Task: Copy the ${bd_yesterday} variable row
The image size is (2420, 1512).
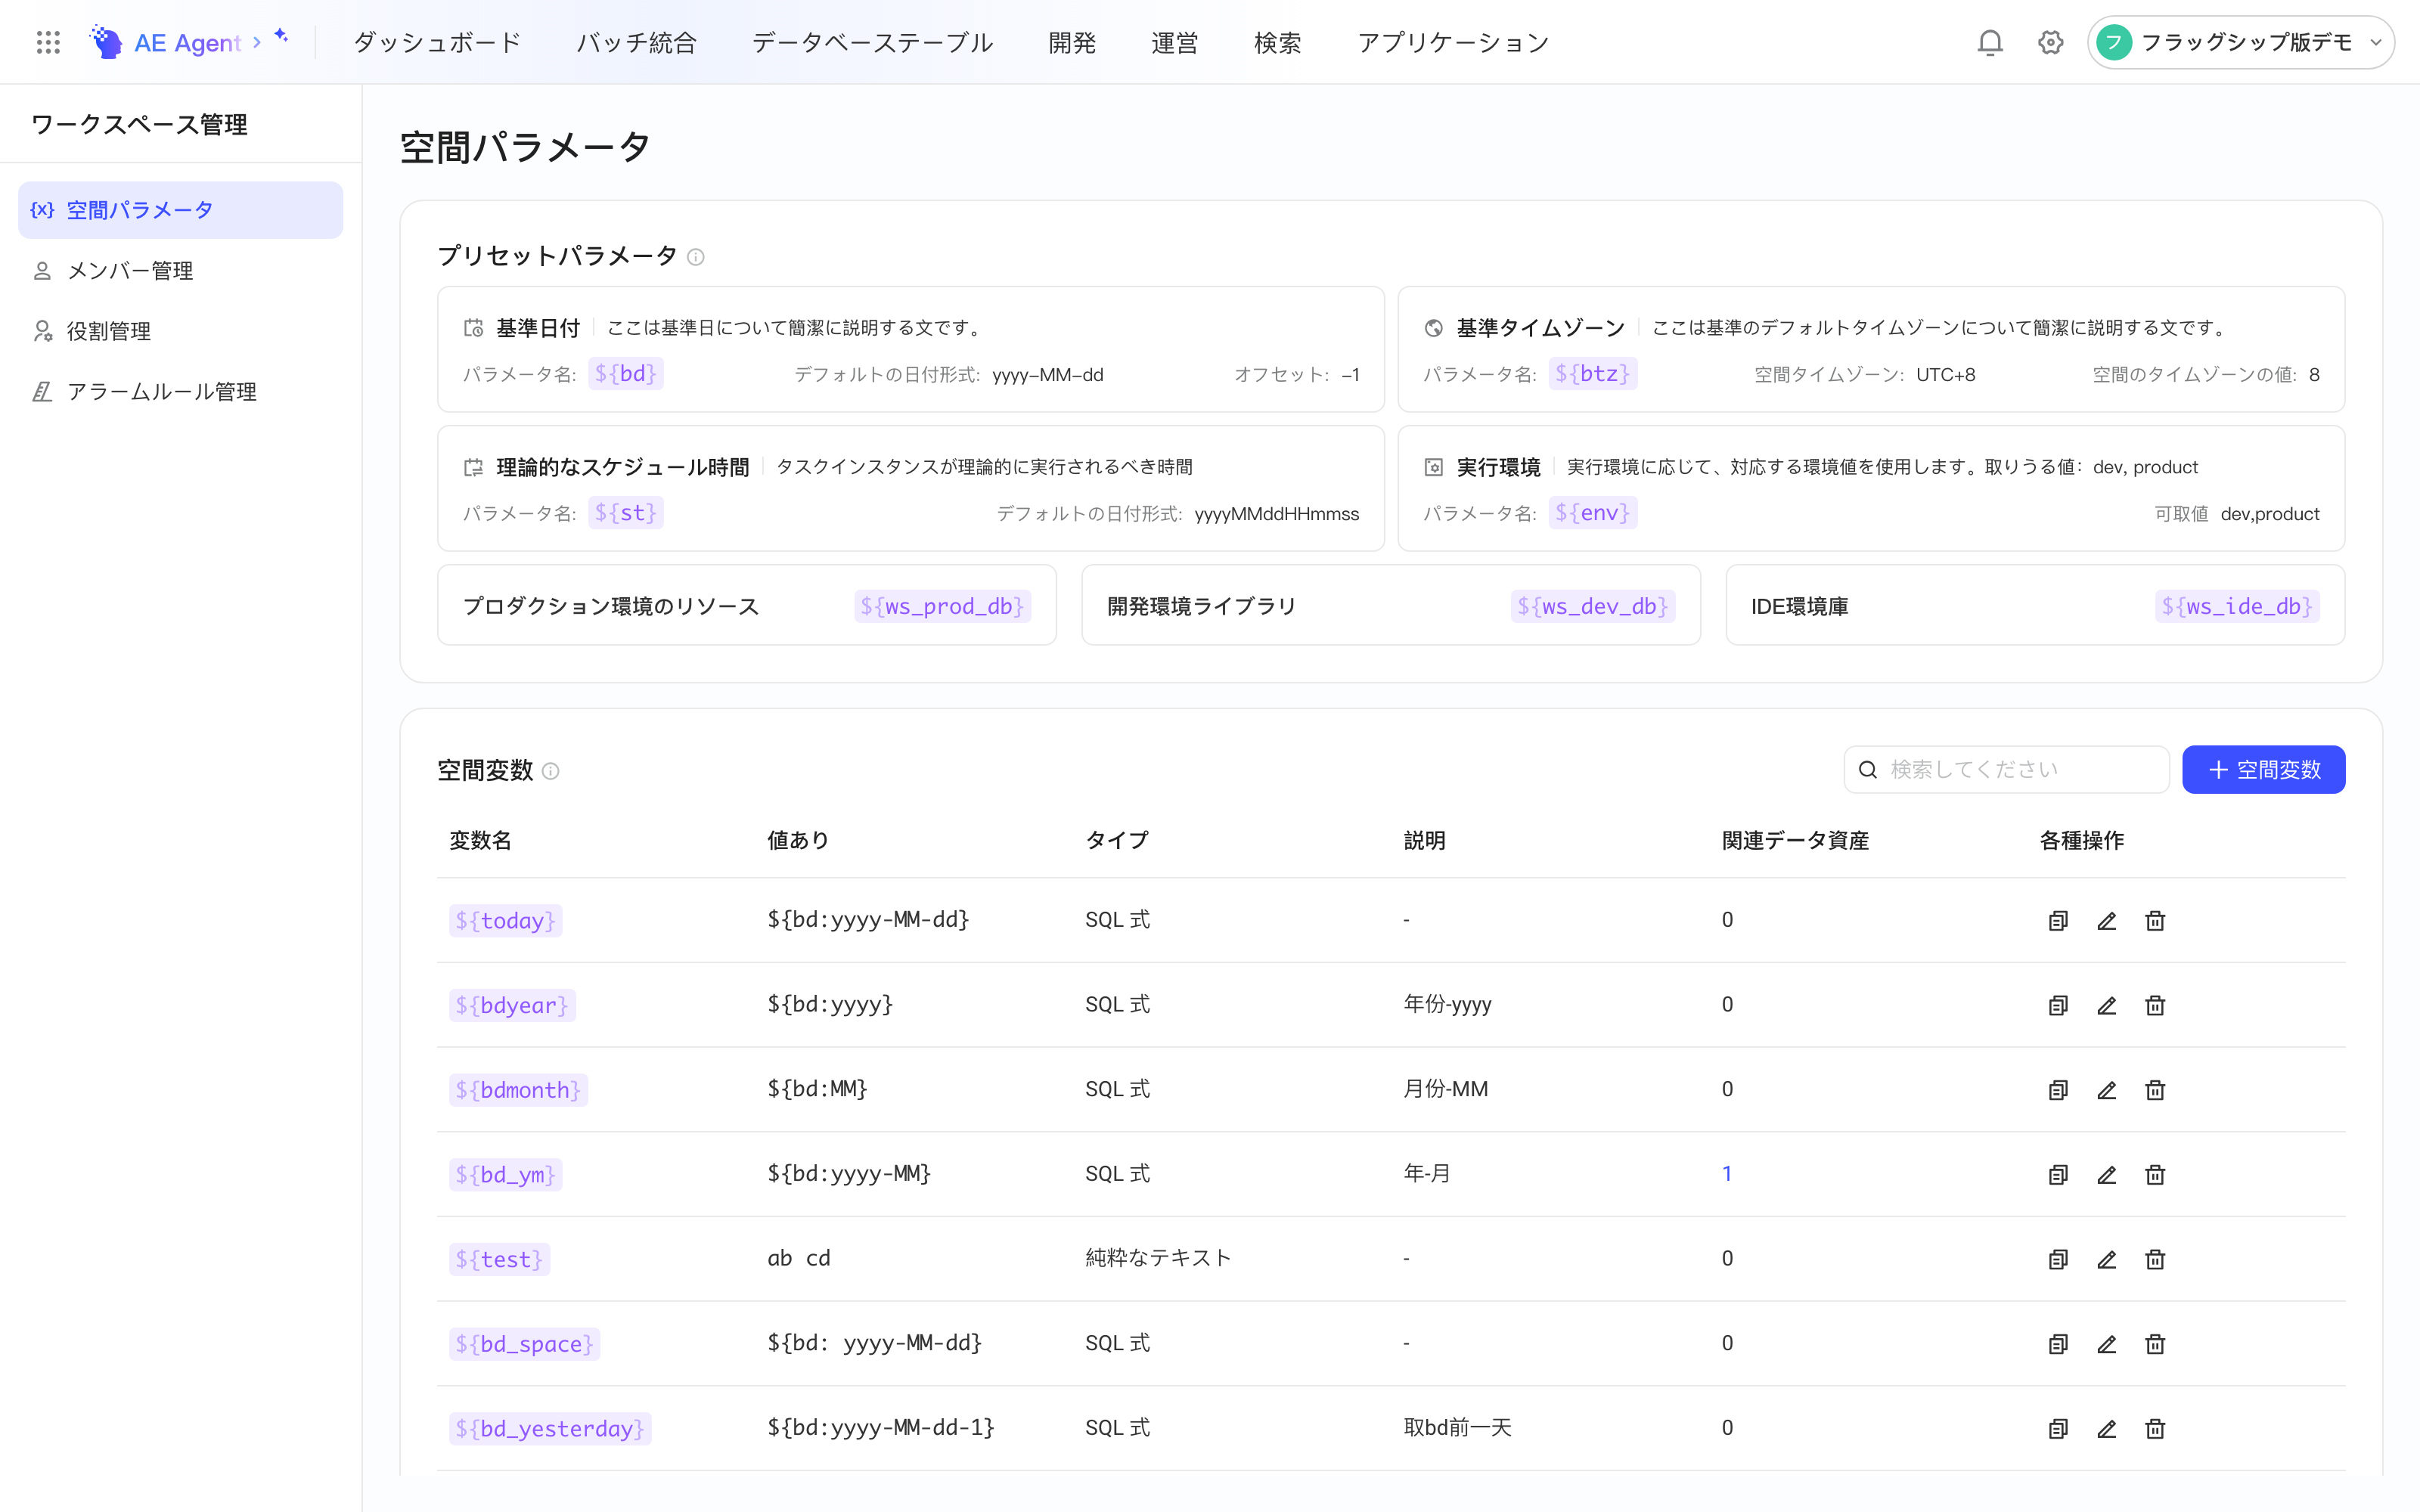Action: pos(2058,1428)
